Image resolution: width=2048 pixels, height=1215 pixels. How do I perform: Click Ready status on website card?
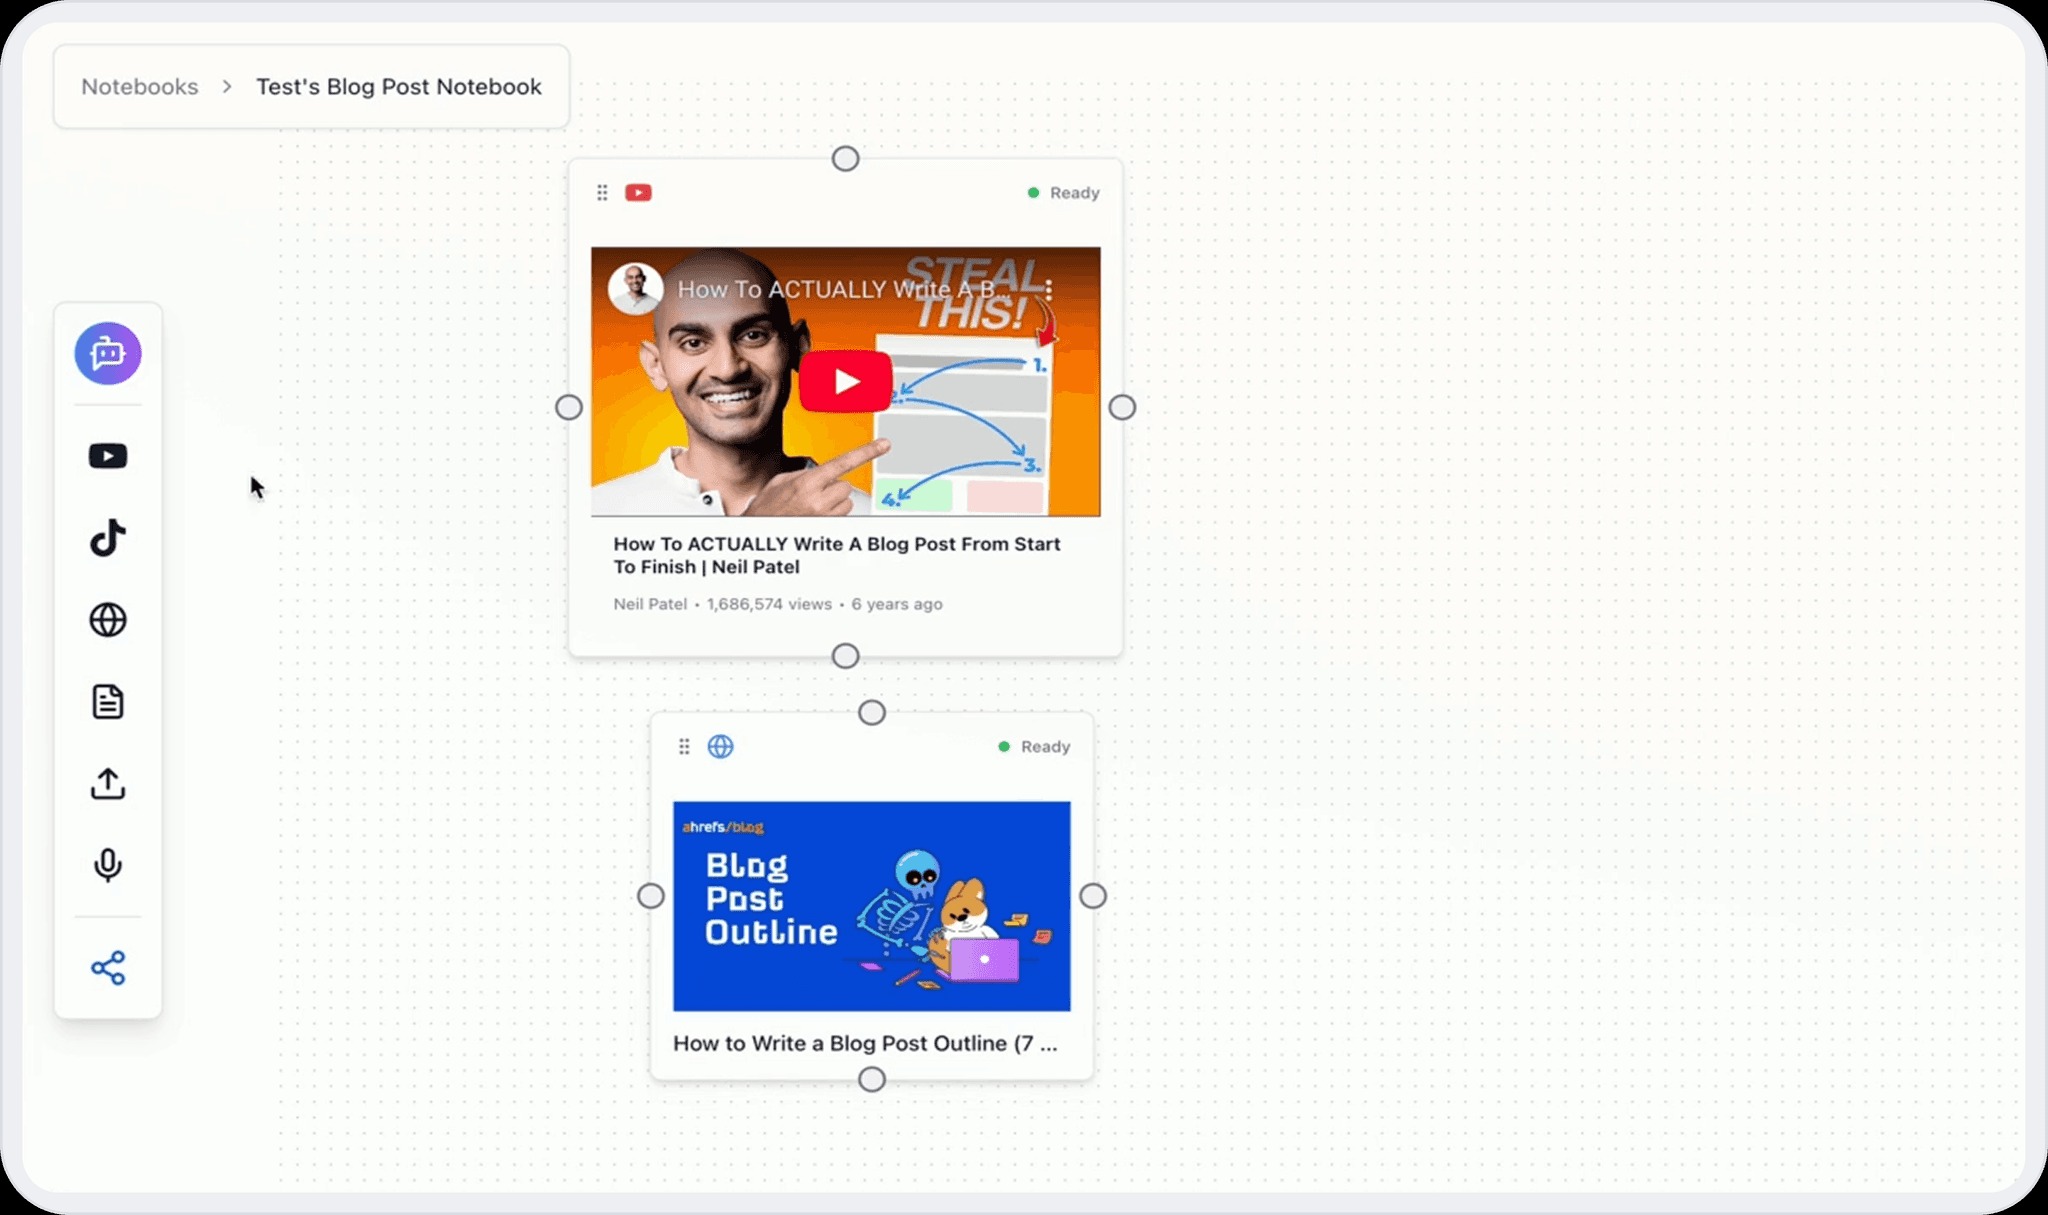(1035, 746)
